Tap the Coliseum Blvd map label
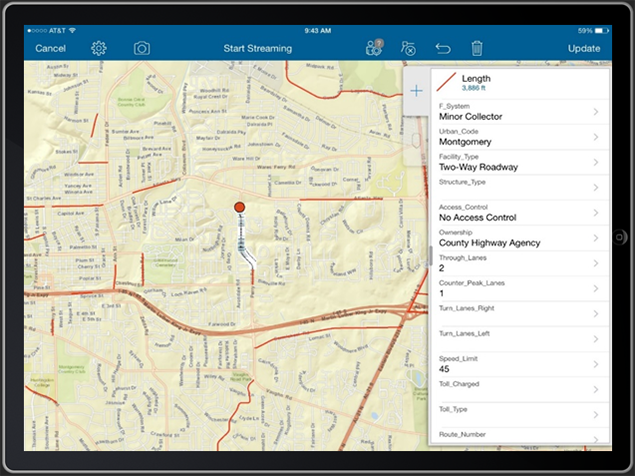 [x=183, y=158]
